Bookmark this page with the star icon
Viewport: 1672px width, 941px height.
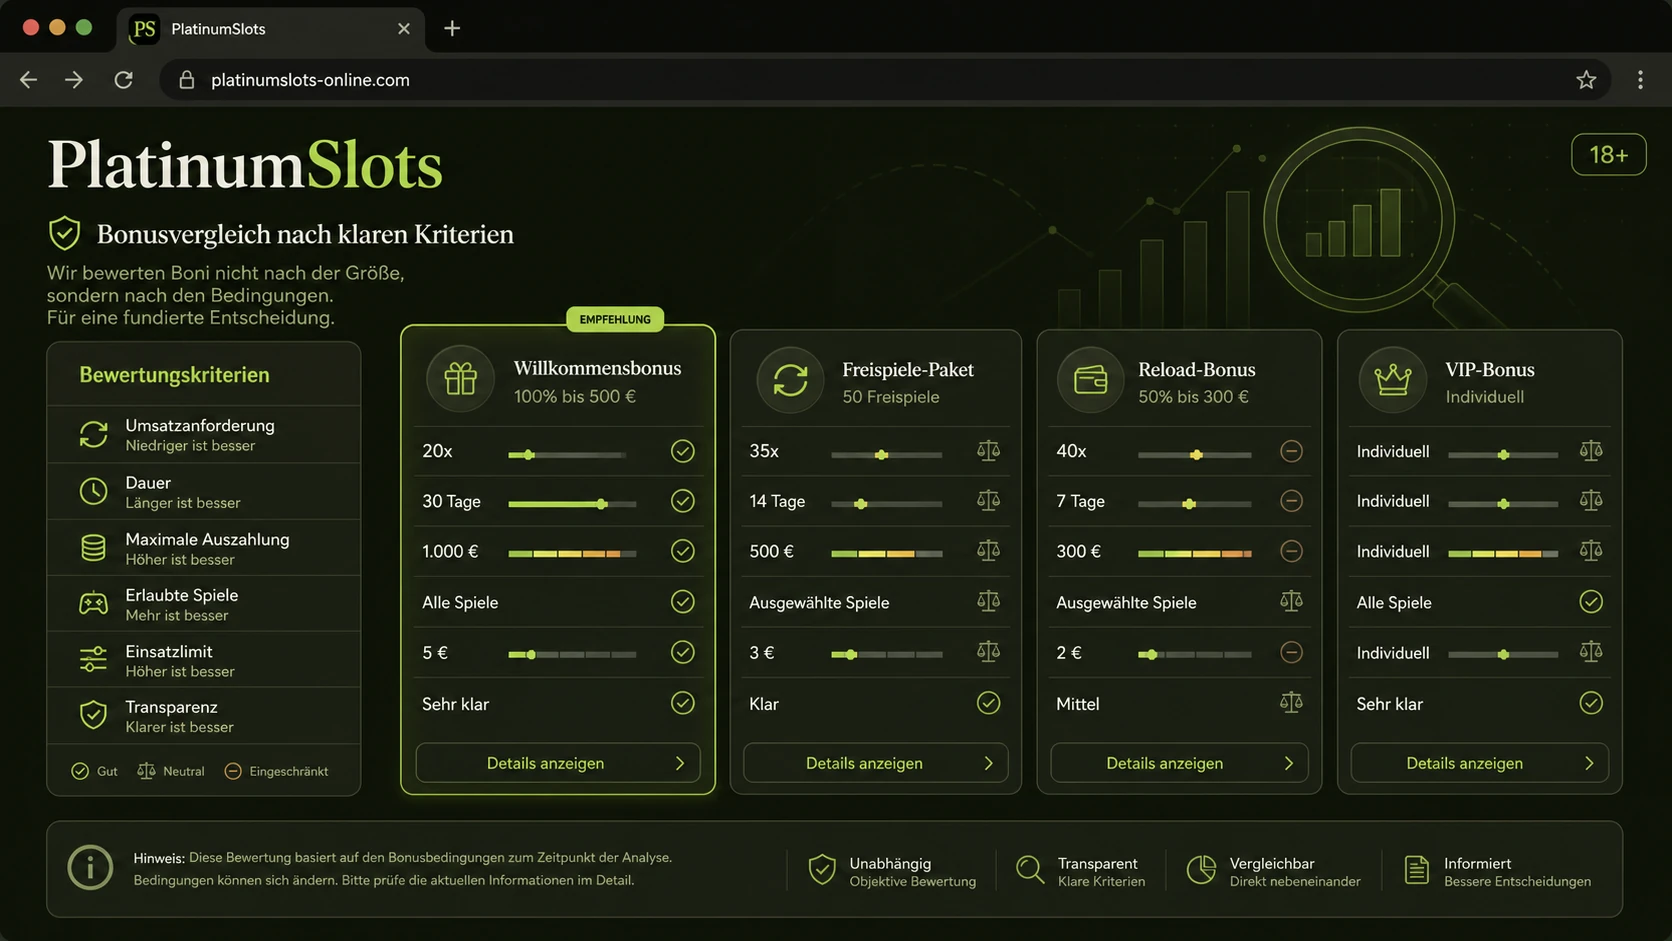click(1586, 80)
